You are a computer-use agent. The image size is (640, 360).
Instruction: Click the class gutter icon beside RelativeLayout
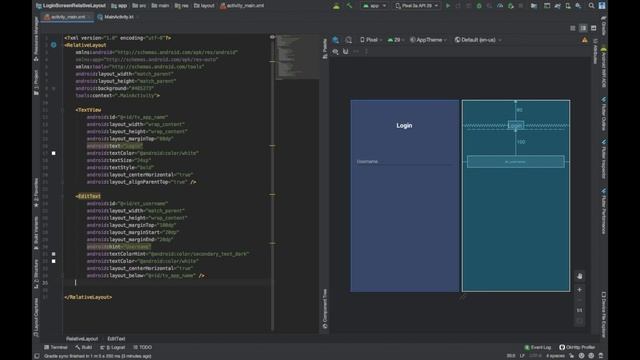[53, 45]
